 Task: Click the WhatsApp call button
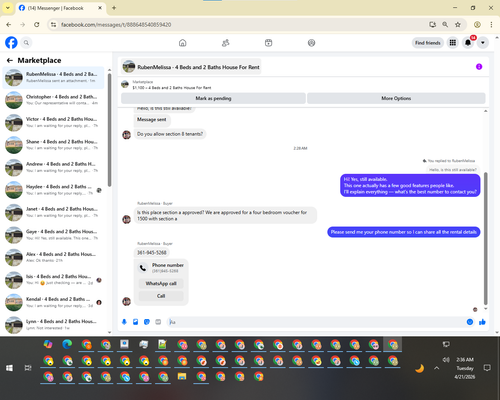161,283
